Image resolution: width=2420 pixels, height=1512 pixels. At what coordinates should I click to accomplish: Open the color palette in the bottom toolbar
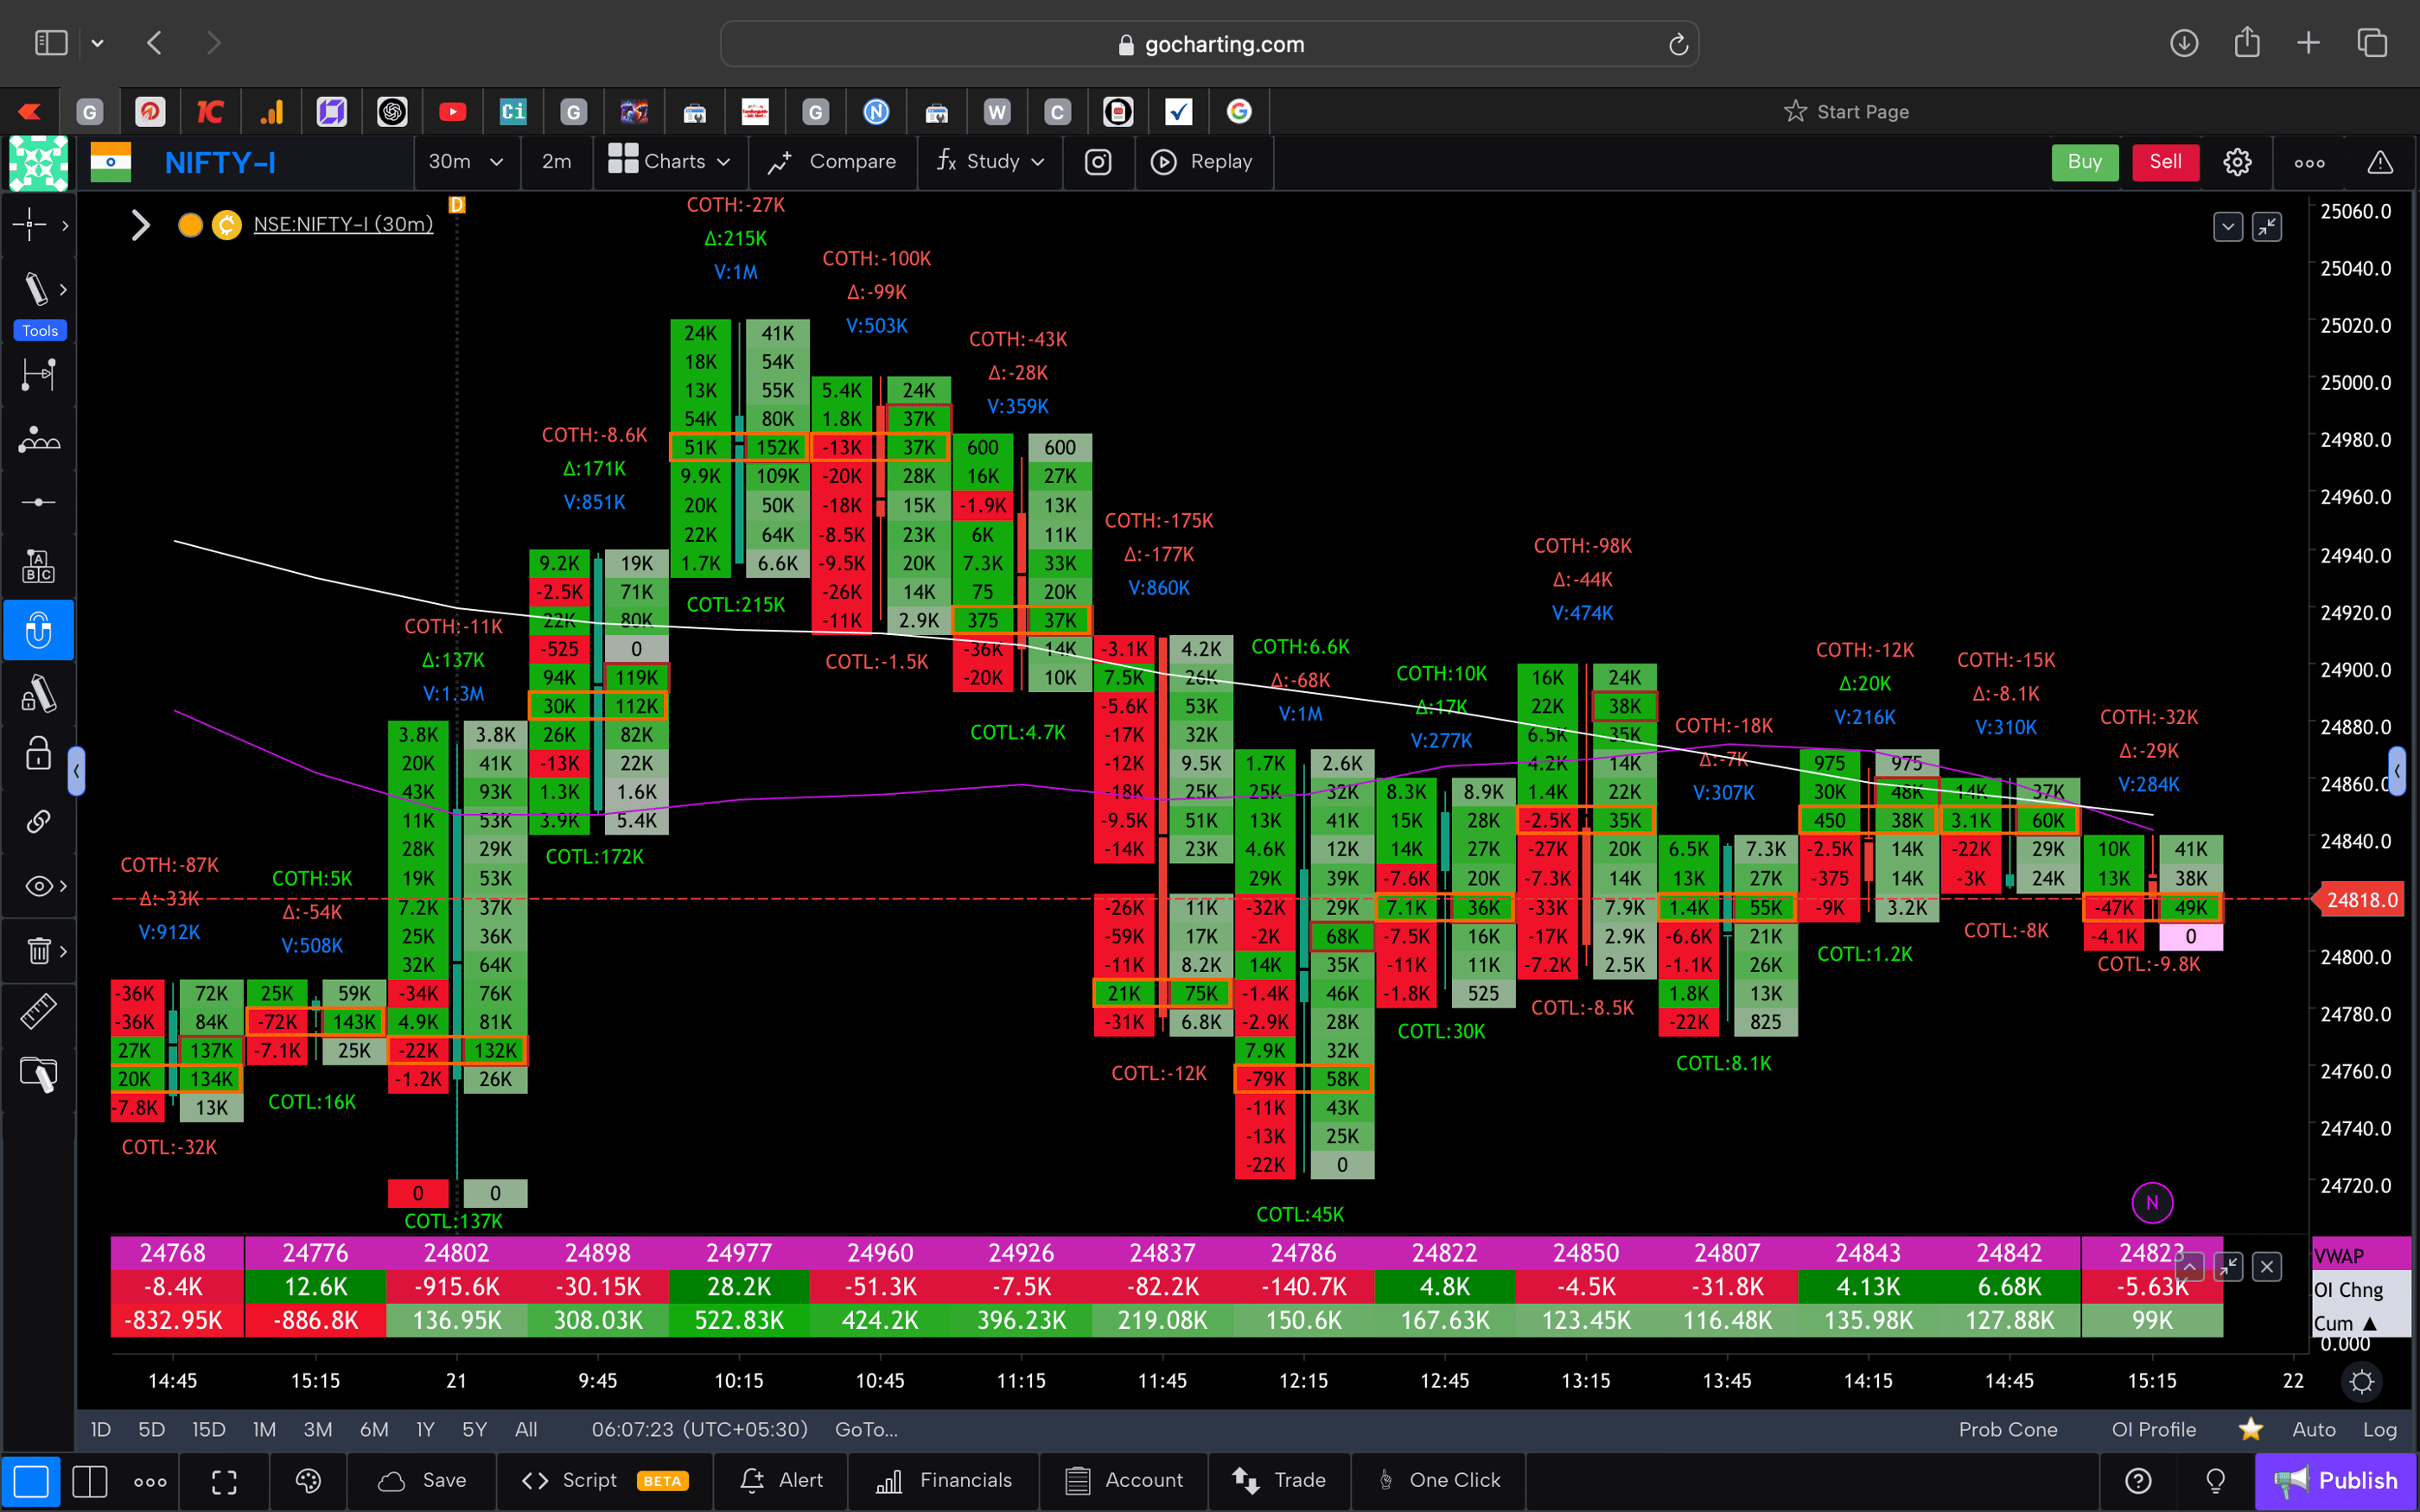coord(307,1481)
